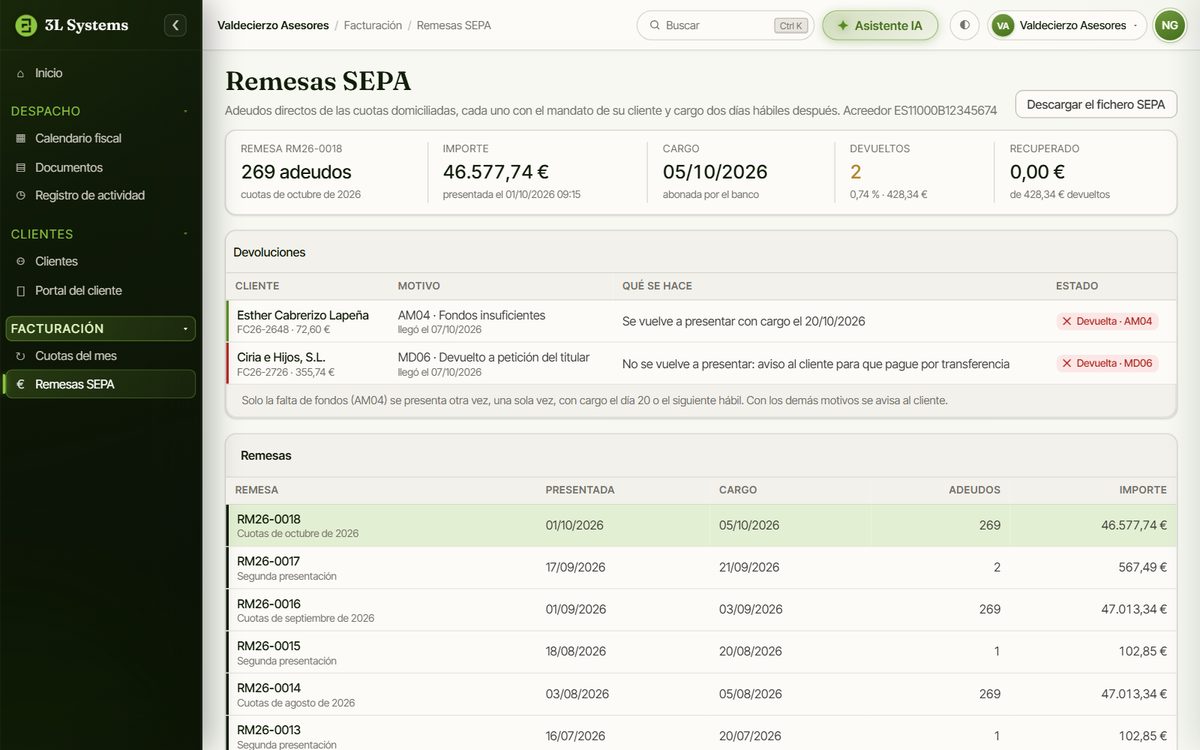Click the Recuperado 0,00 € value
The image size is (1200, 750).
click(1037, 172)
